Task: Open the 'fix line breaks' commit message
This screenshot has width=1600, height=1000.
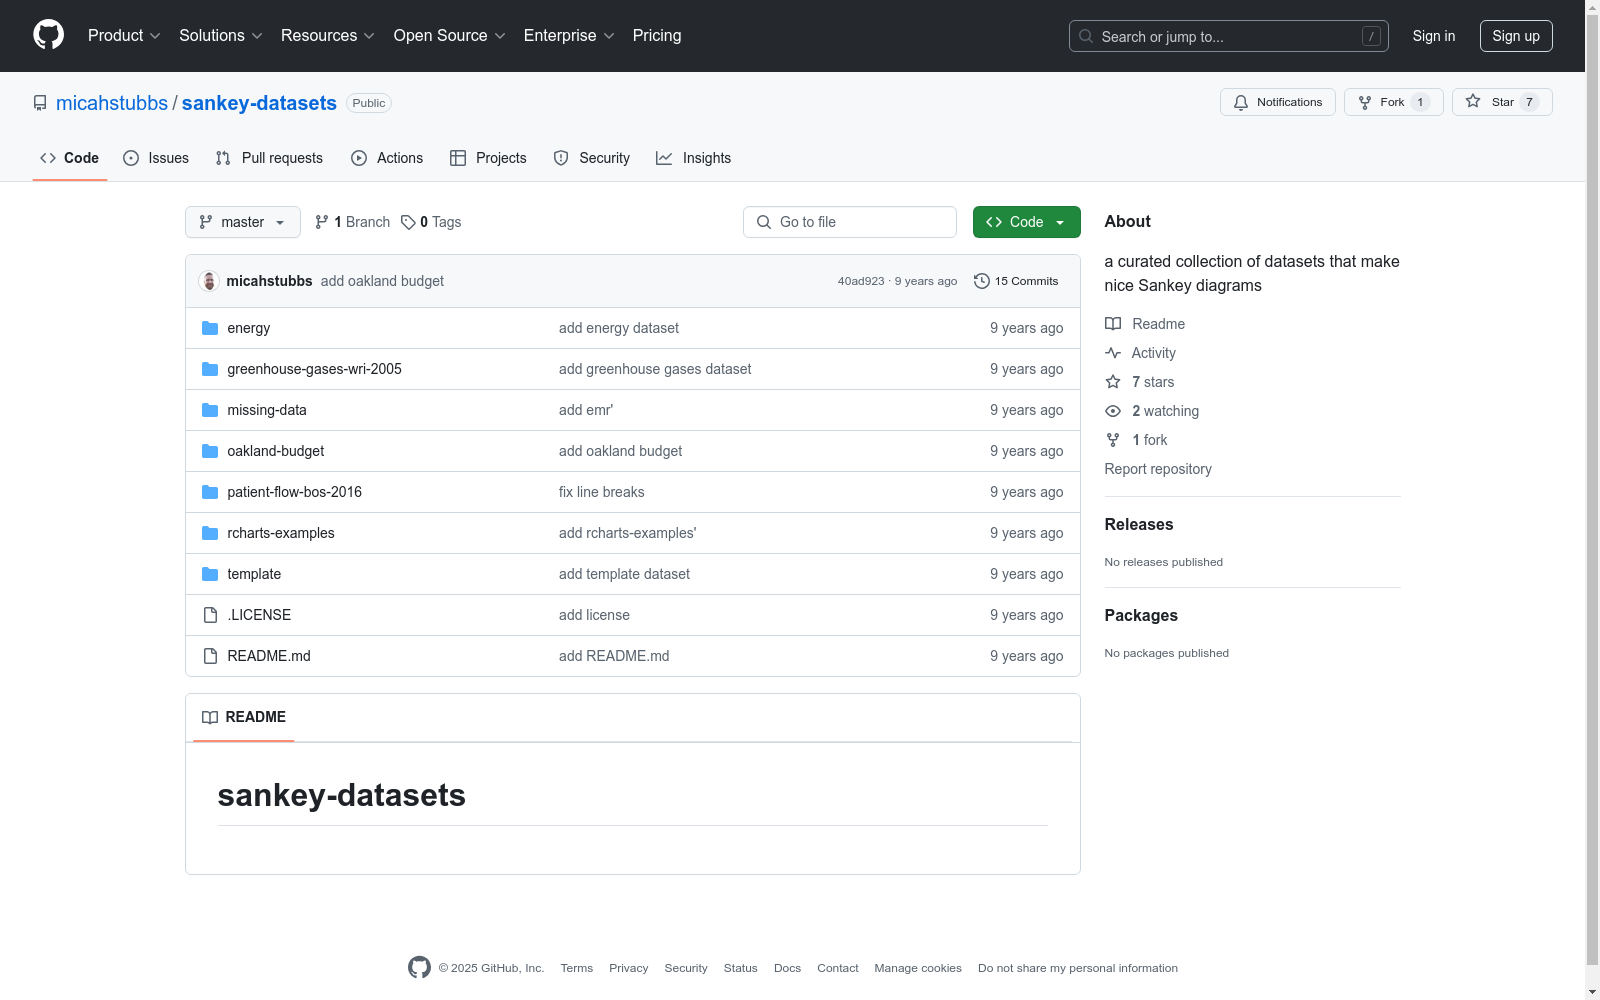Action: click(602, 492)
